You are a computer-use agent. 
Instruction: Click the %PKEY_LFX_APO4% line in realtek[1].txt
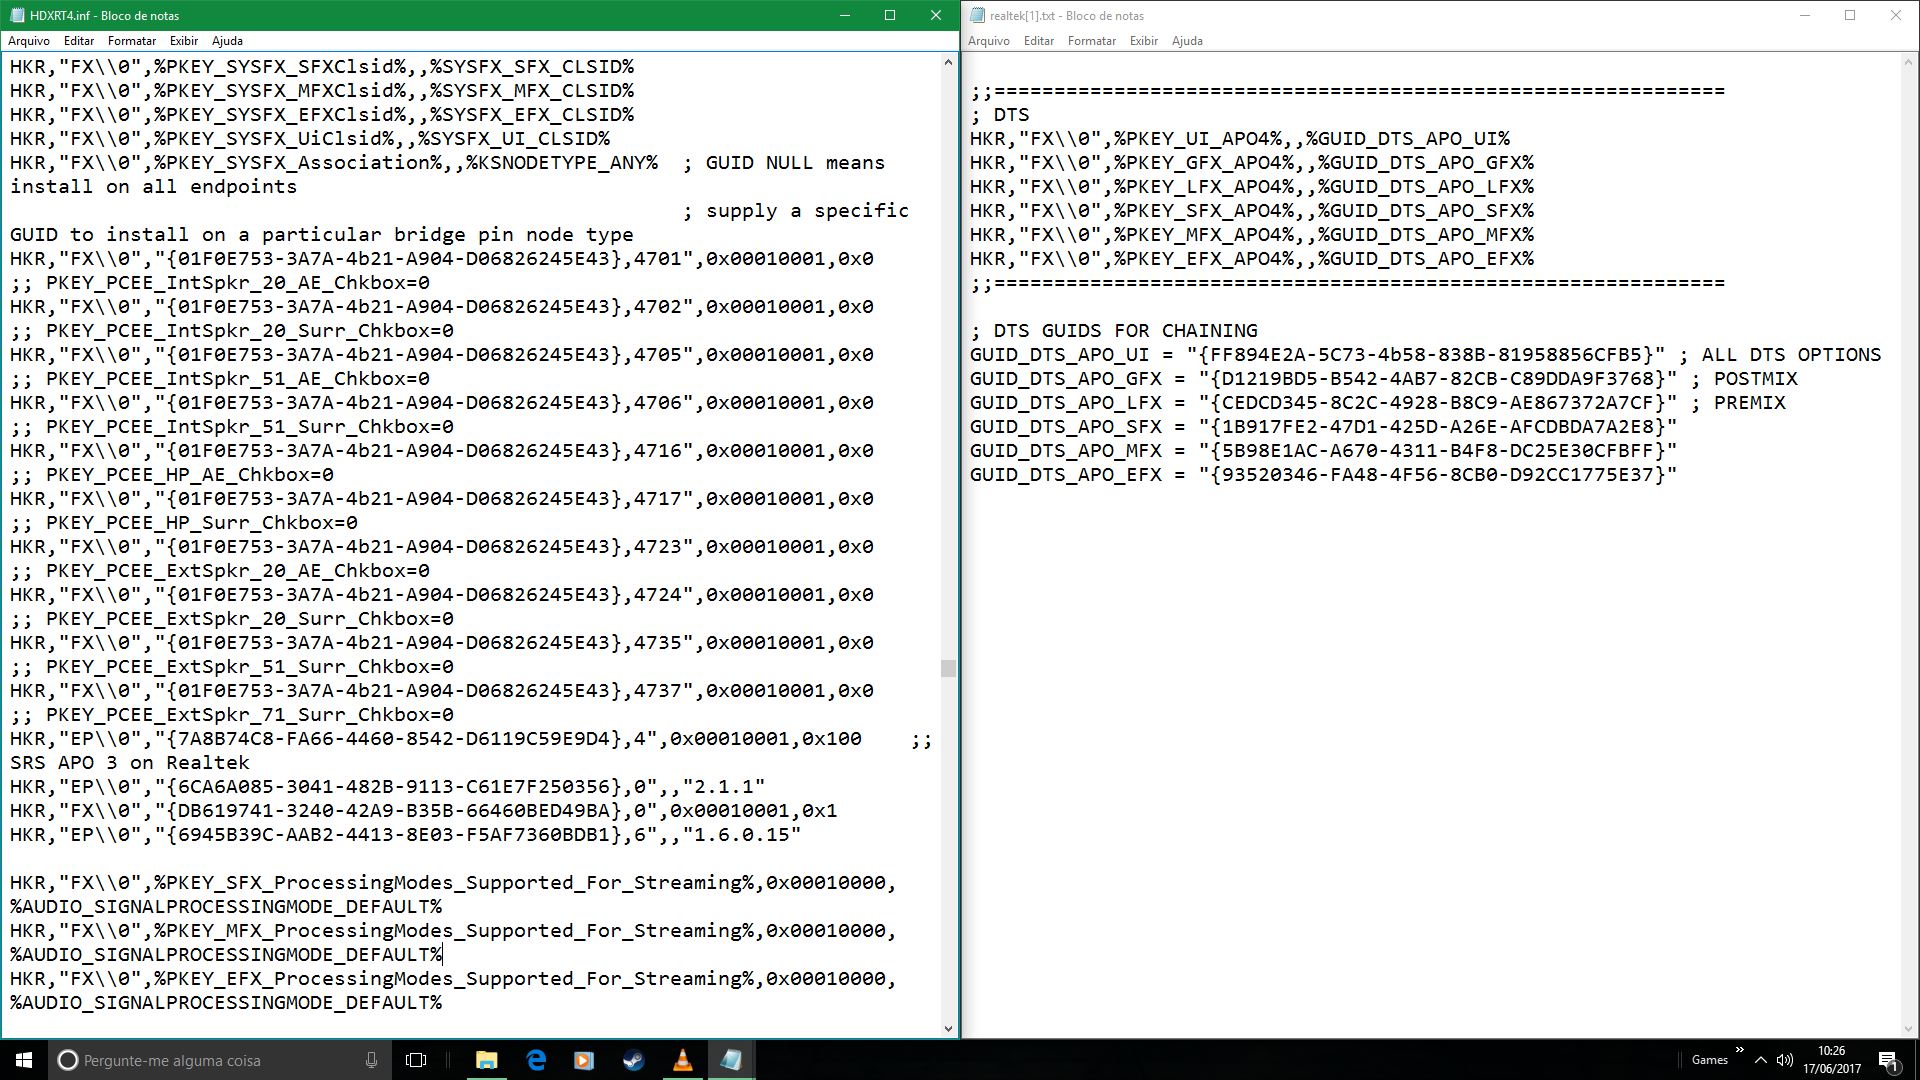tap(1251, 187)
